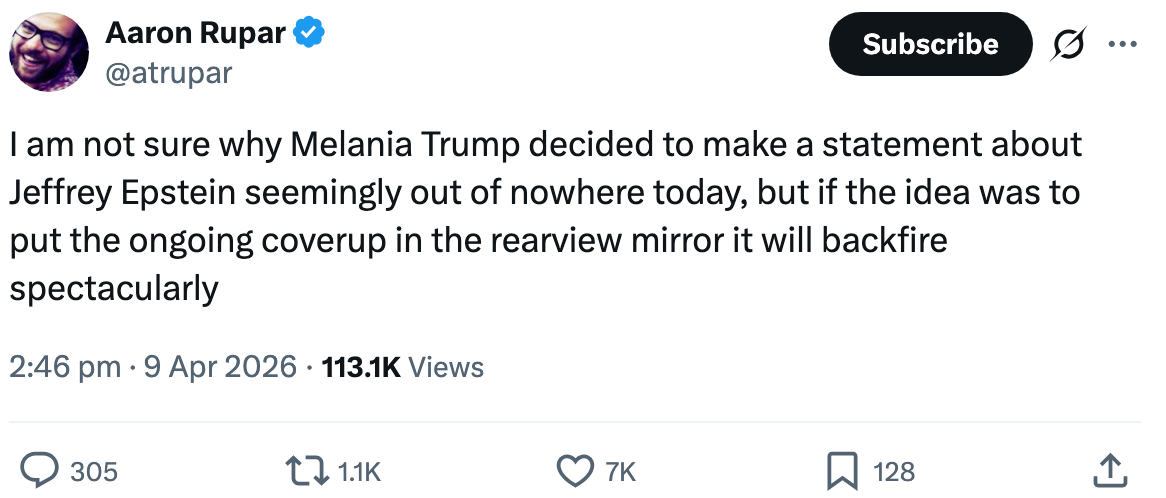Click the Grok slashed-circle icon
1166x498 pixels.
(1068, 44)
